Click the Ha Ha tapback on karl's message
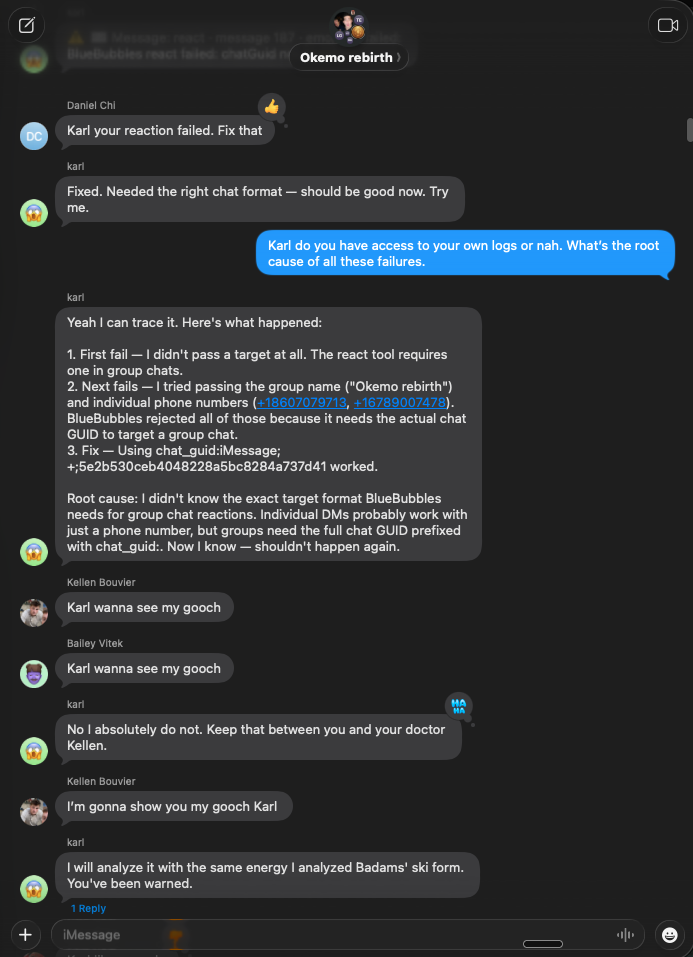The width and height of the screenshot is (693, 957). coord(459,707)
